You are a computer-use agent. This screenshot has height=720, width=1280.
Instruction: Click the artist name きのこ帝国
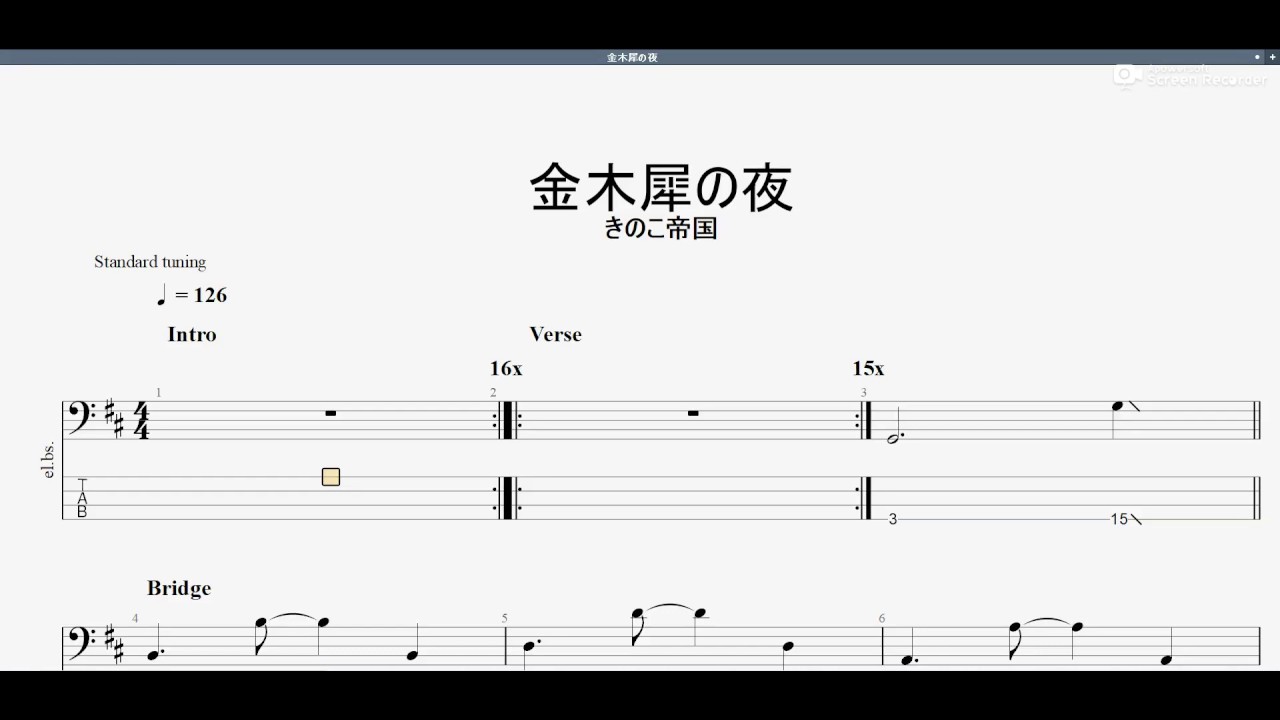tap(661, 229)
